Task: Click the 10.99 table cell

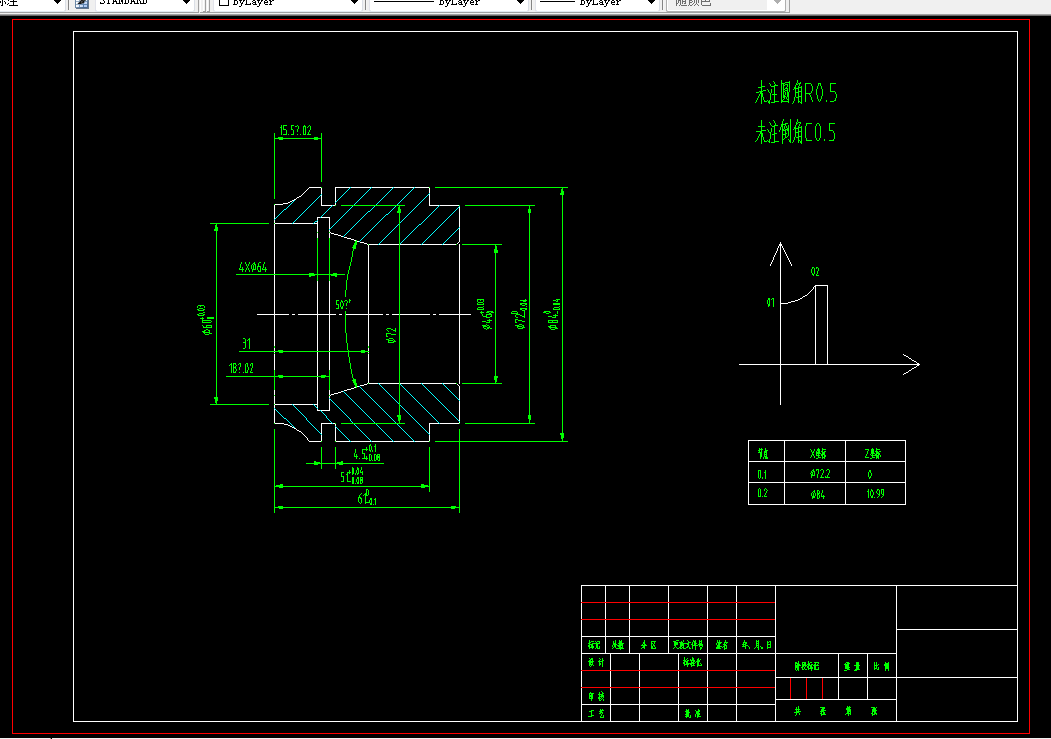Action: tap(875, 494)
